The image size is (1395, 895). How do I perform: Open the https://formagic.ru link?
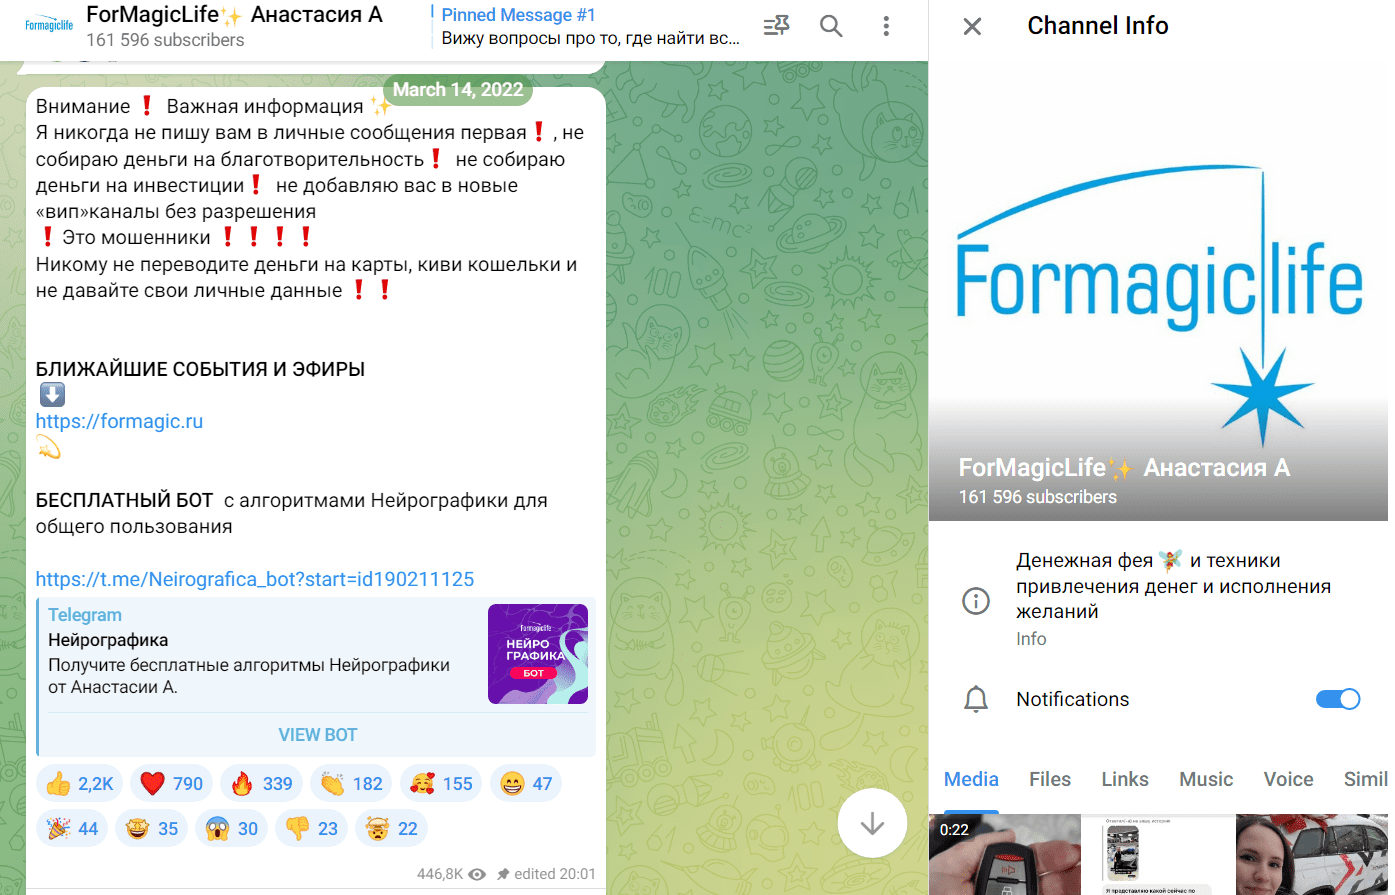pos(119,421)
